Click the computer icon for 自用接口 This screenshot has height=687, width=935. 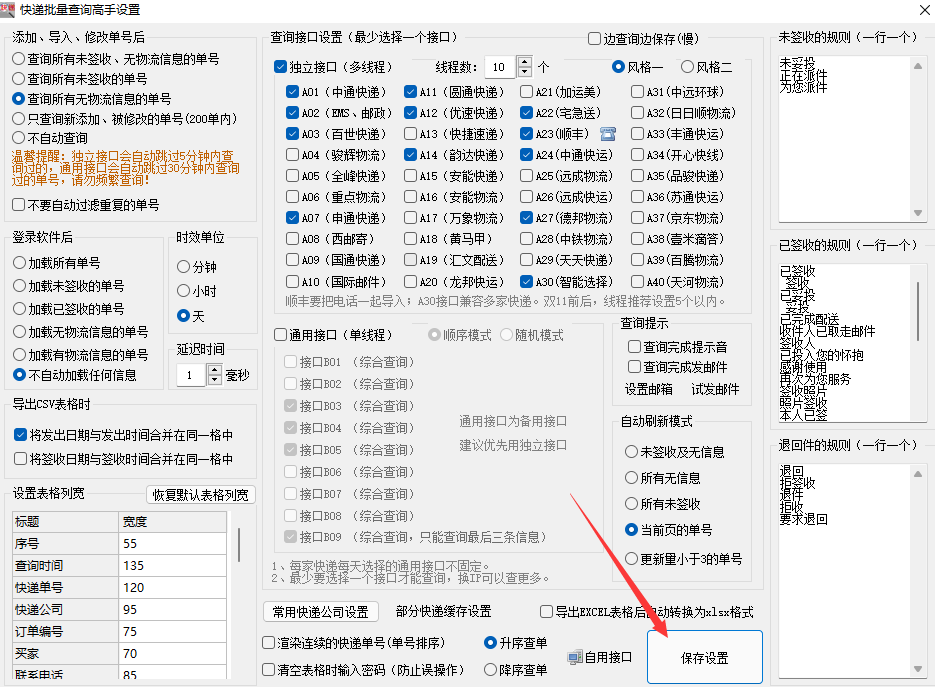(x=574, y=657)
